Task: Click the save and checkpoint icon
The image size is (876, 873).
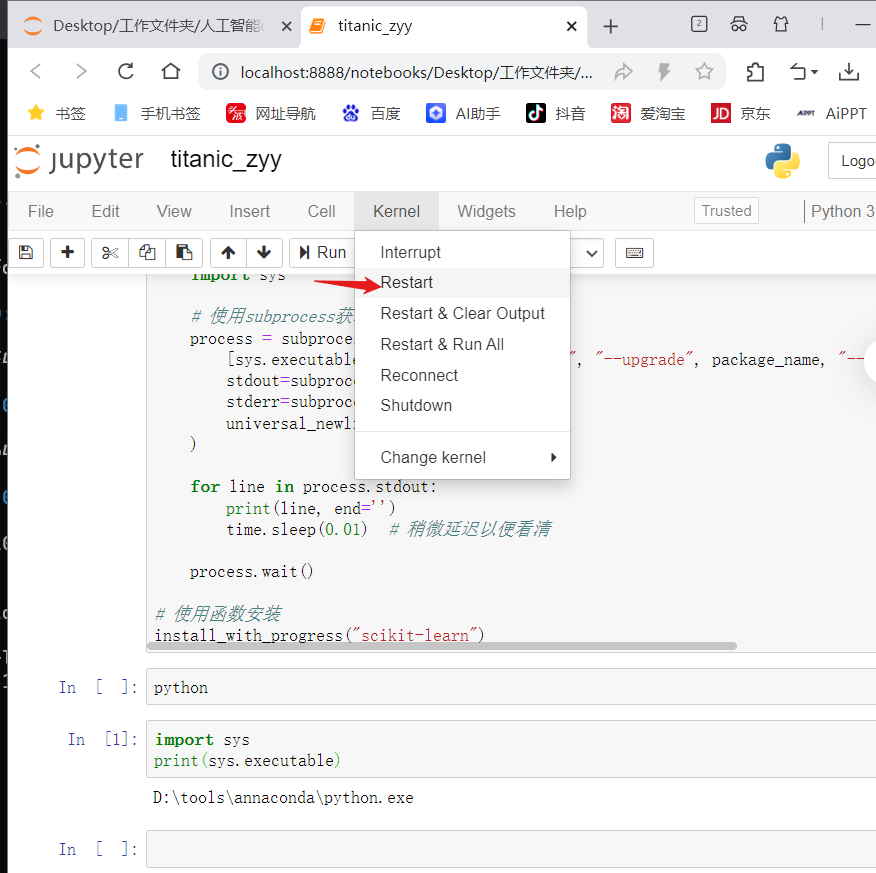Action: coord(26,253)
